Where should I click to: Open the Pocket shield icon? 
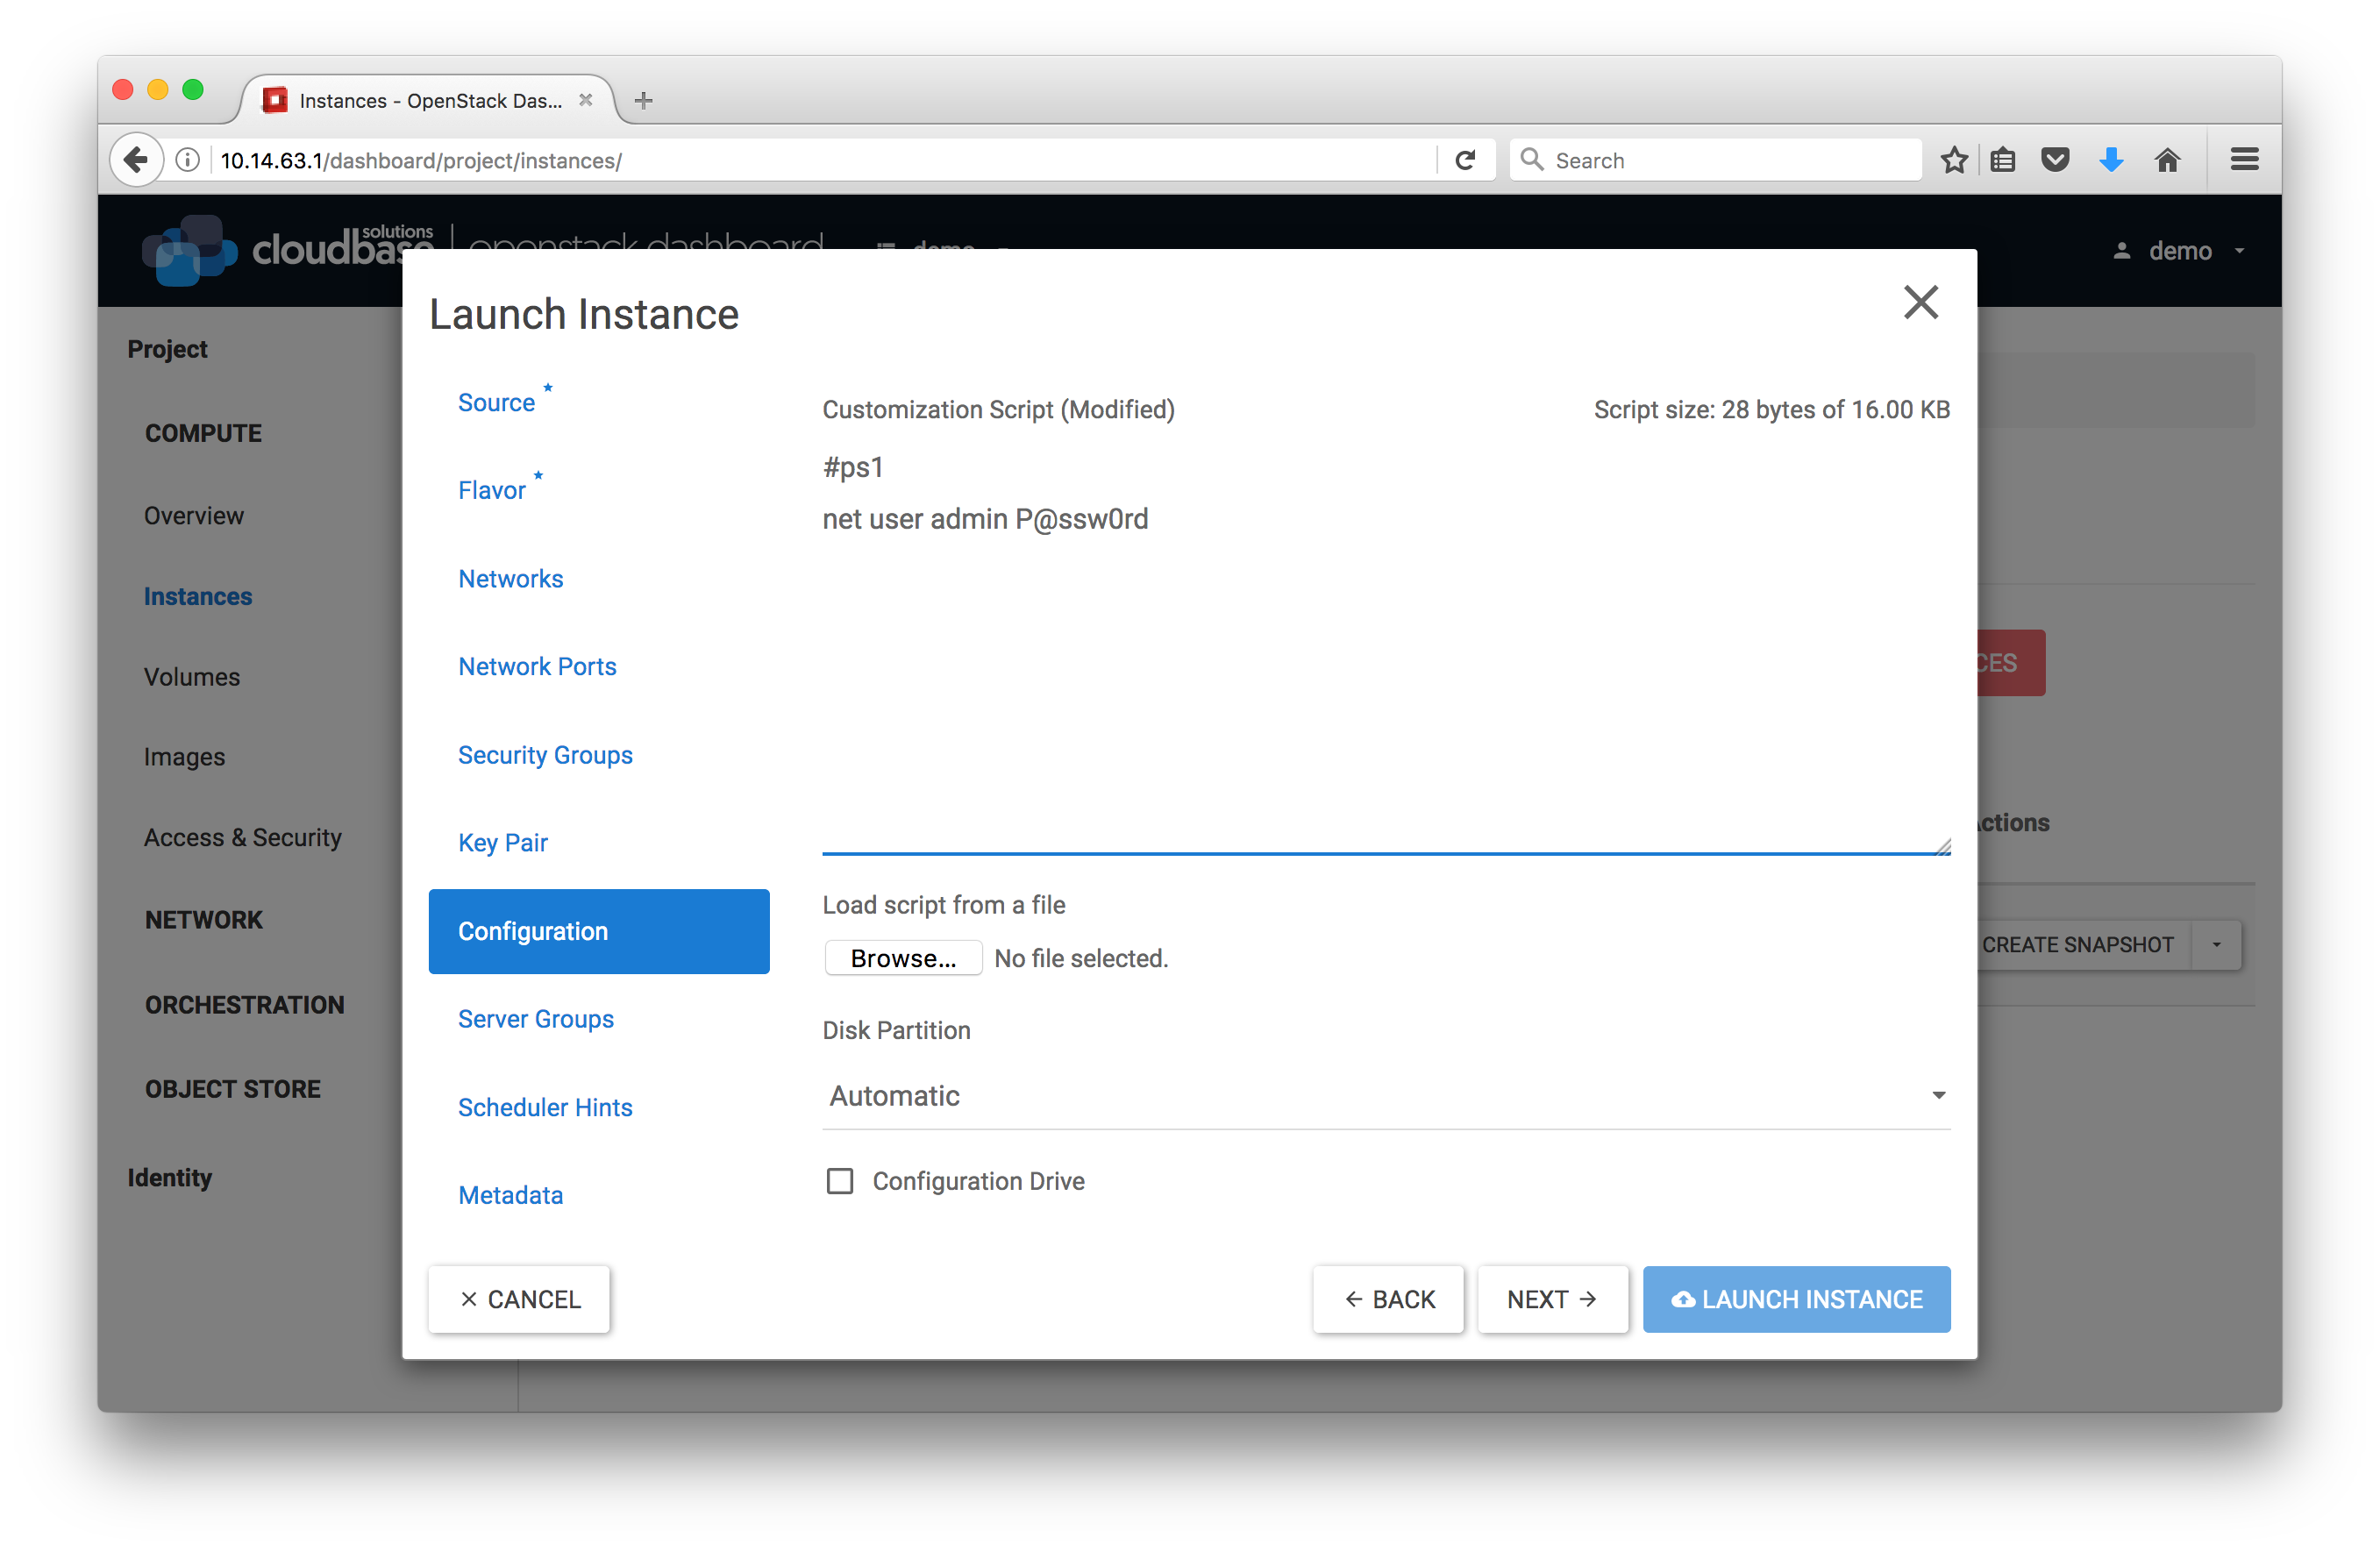tap(2055, 160)
